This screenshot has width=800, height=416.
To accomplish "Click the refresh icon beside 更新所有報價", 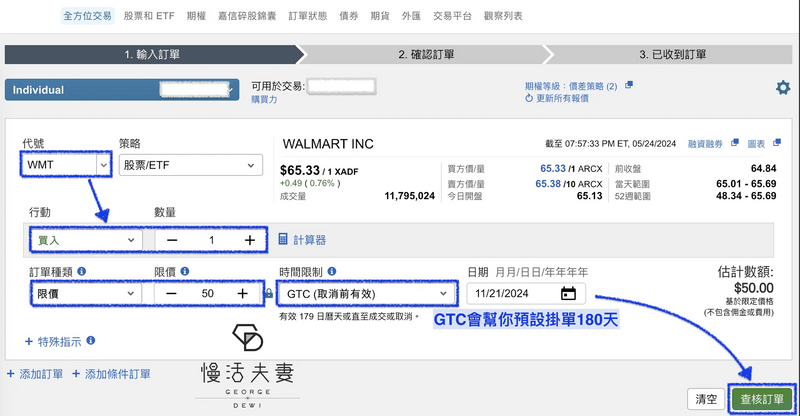I will 529,98.
